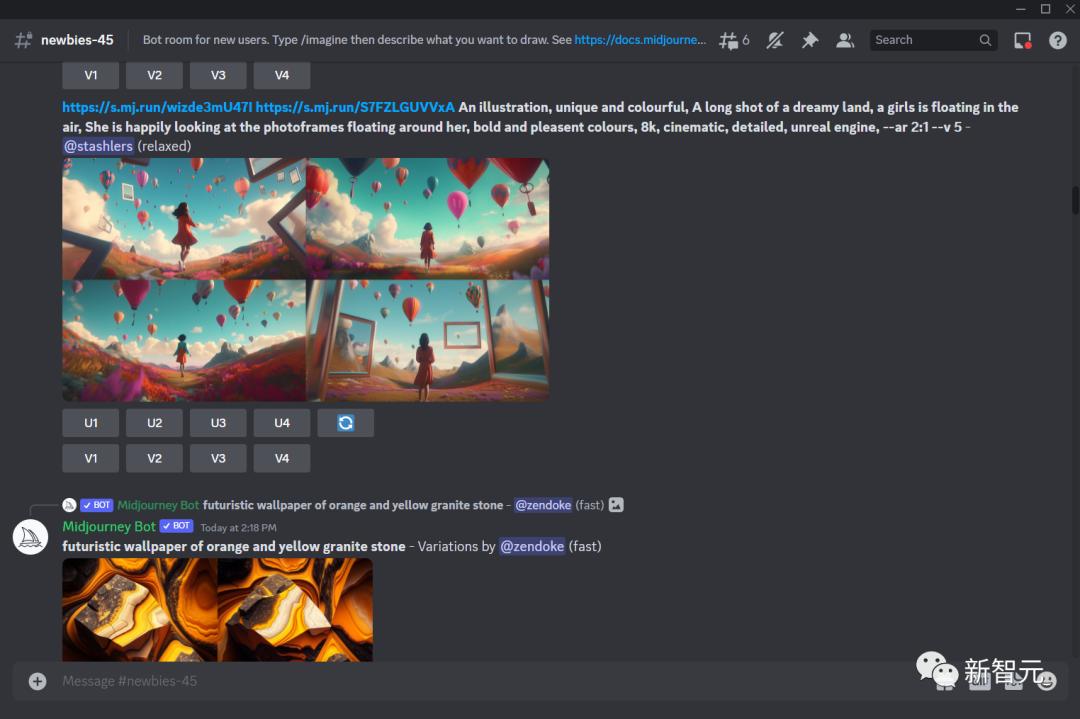Click the @stashlers mention
The height and width of the screenshot is (719, 1080).
point(98,146)
